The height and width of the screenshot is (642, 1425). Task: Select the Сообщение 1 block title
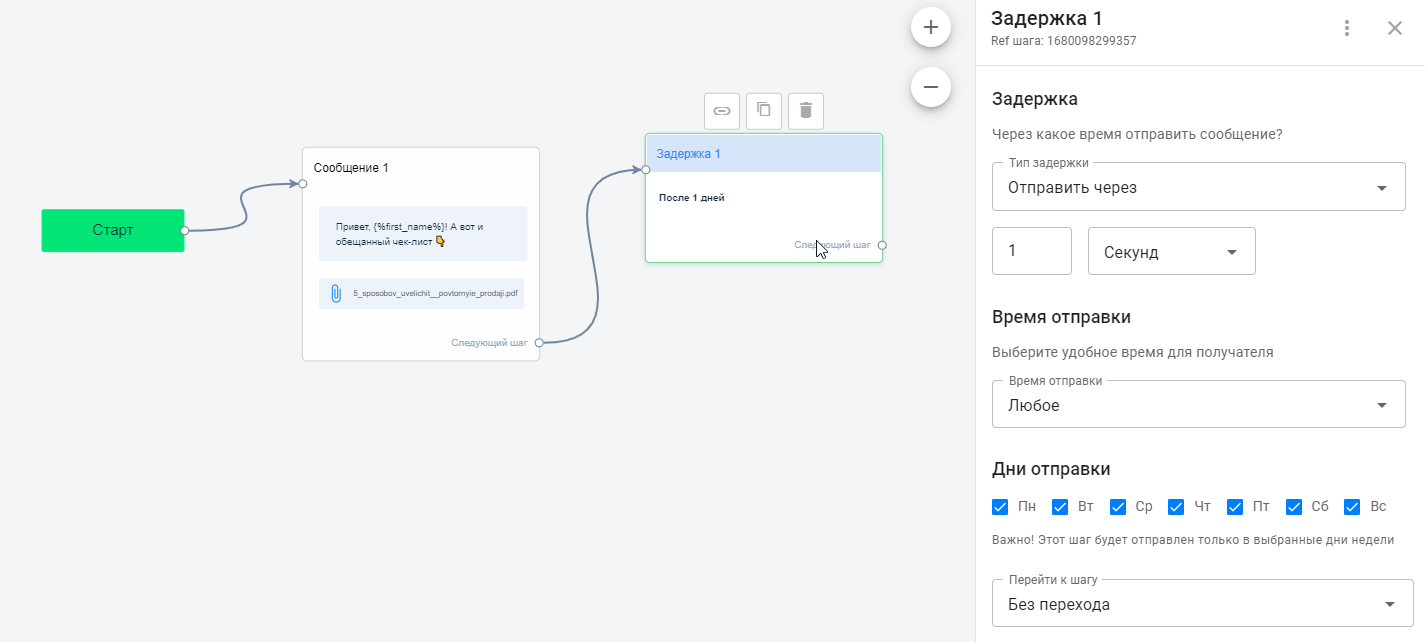pyautogui.click(x=351, y=168)
